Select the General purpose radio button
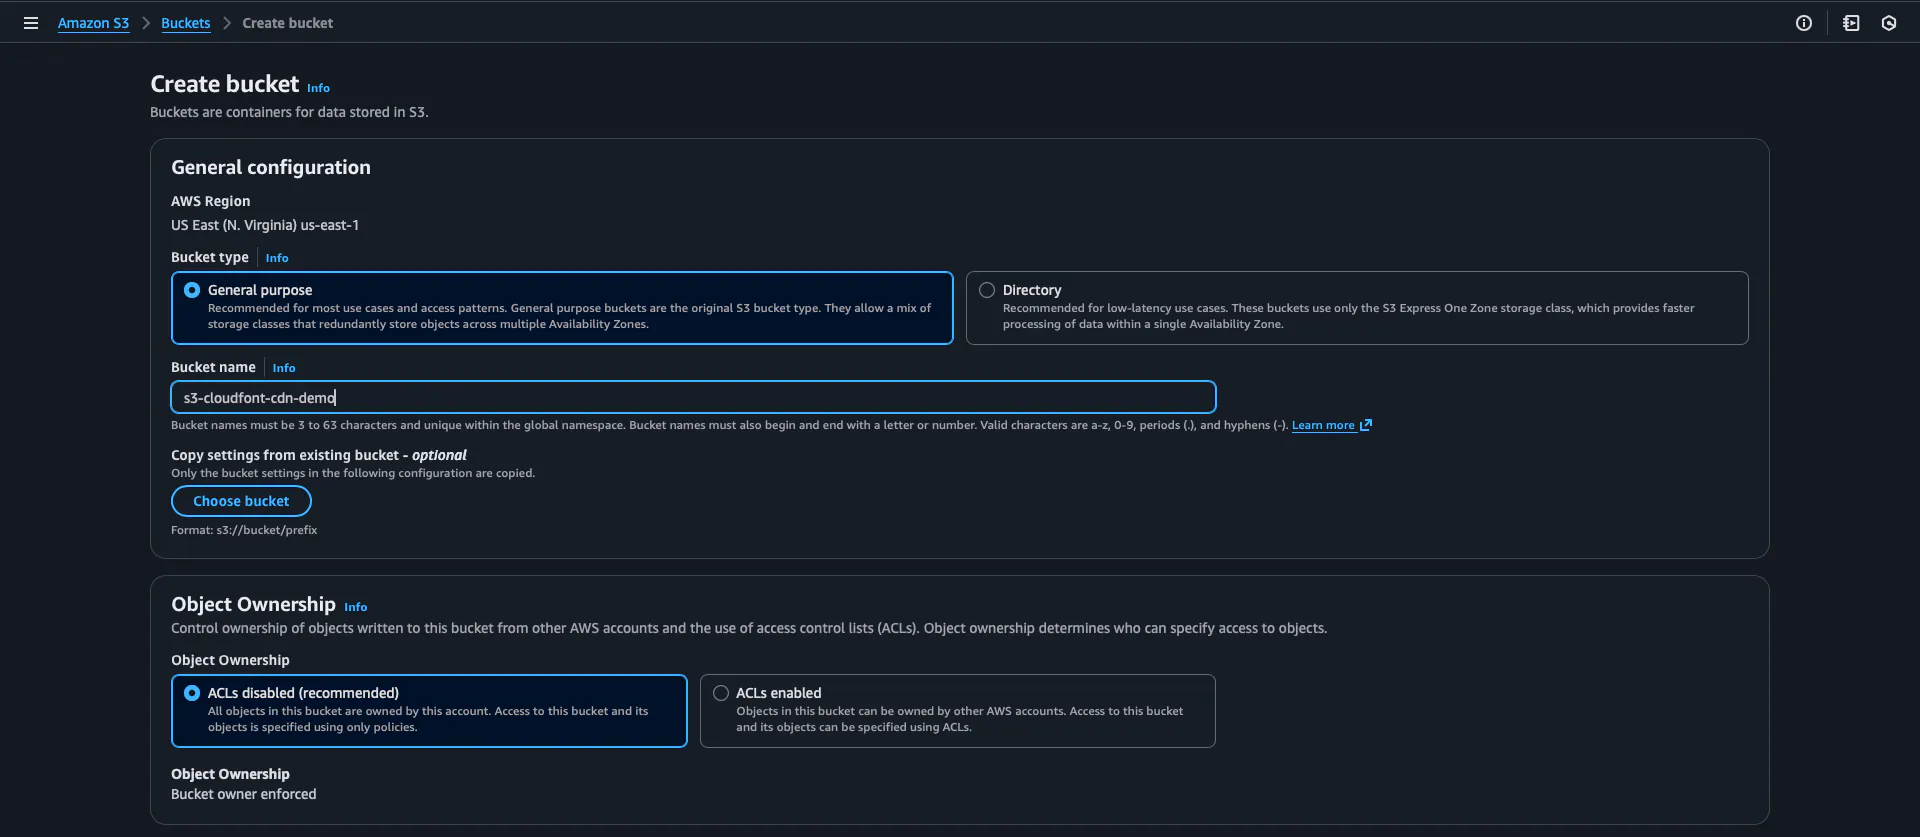The width and height of the screenshot is (1920, 837). [192, 290]
